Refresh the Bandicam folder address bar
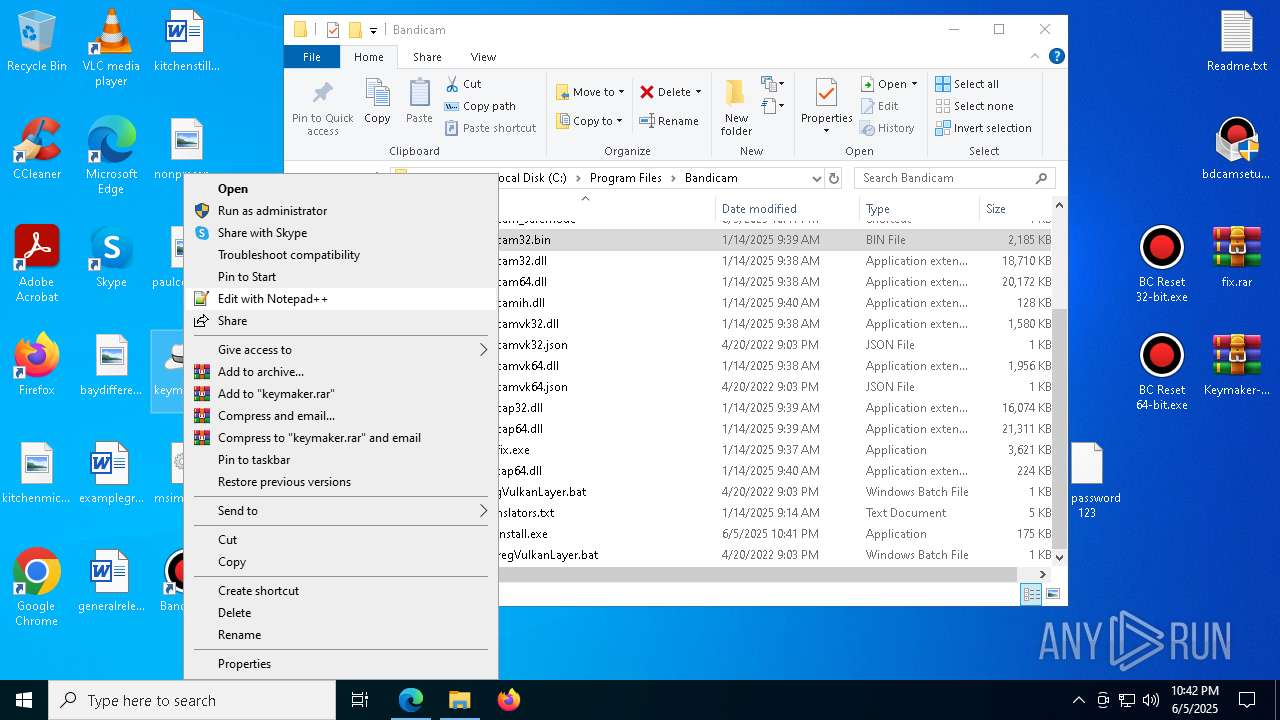This screenshot has width=1280, height=720. [x=834, y=178]
